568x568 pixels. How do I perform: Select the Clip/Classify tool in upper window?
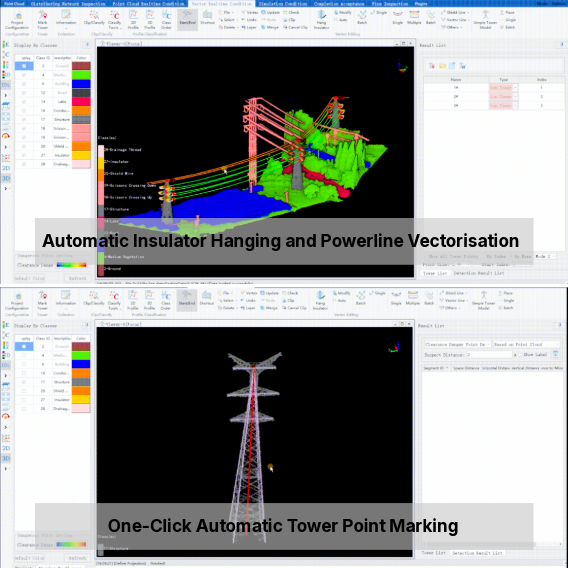pyautogui.click(x=94, y=18)
